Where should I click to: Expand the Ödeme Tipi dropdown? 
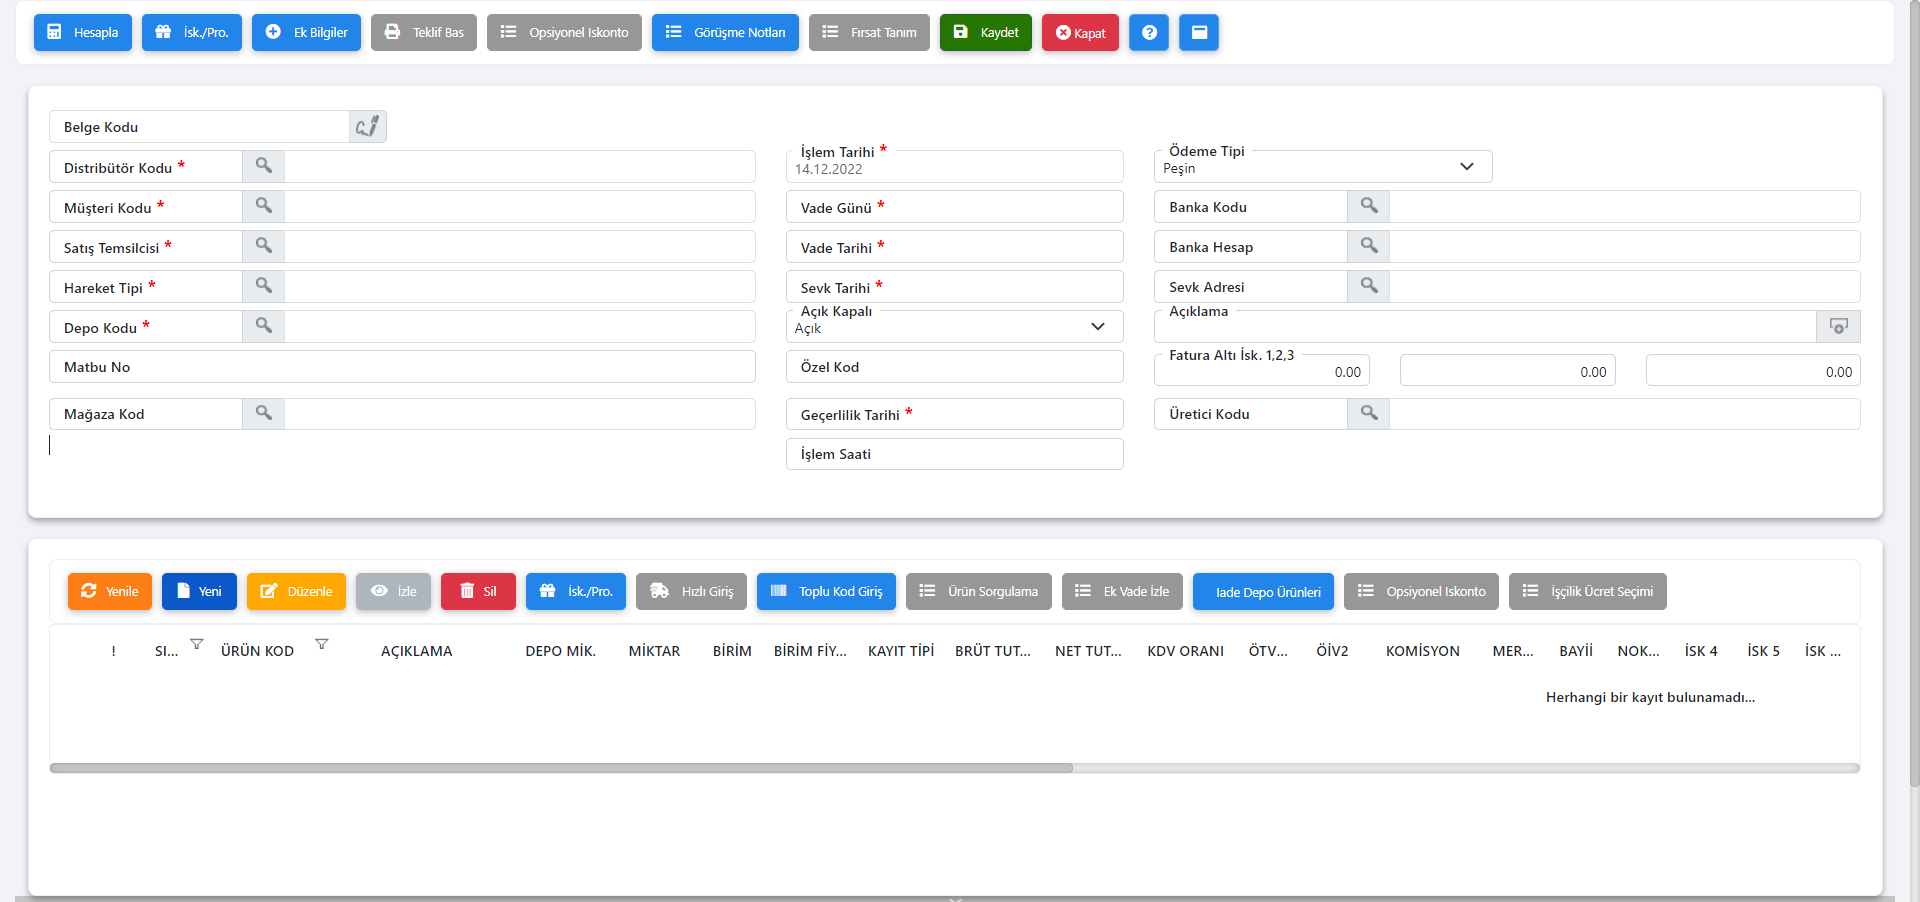[1466, 167]
